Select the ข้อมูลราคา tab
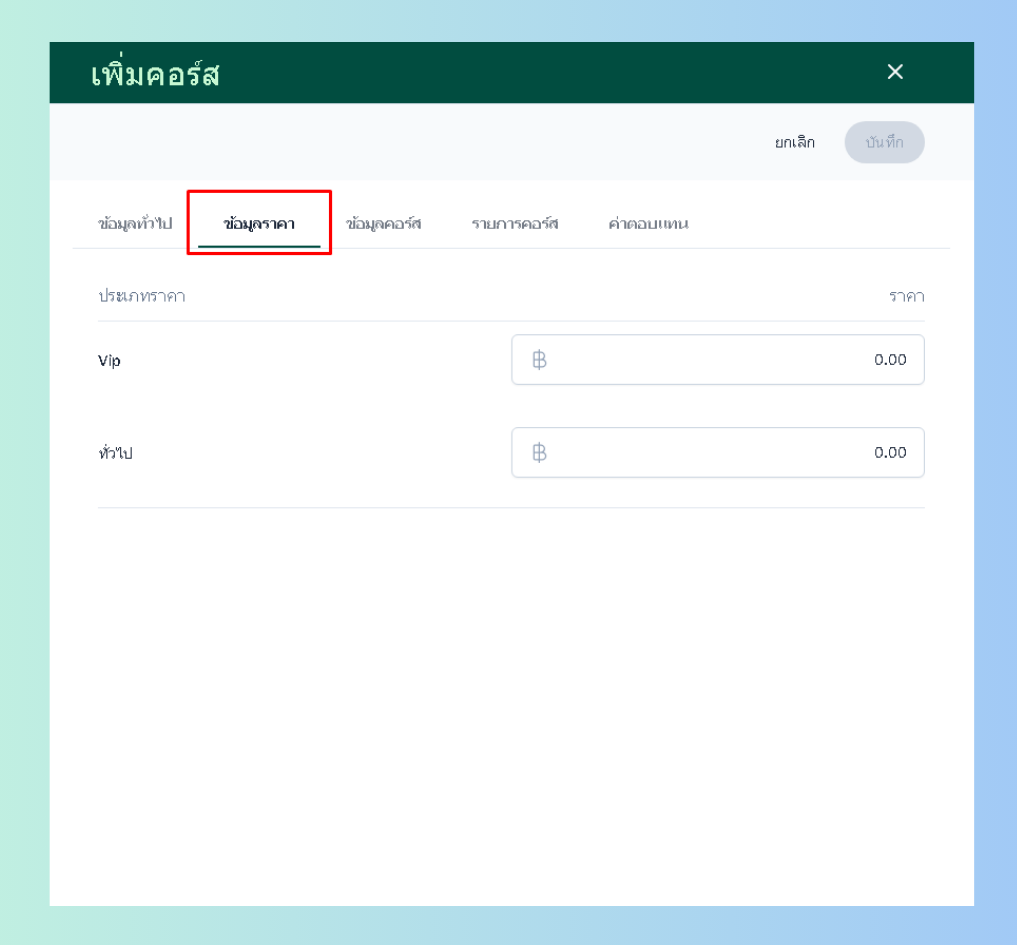The height and width of the screenshot is (945, 1017). 259,223
